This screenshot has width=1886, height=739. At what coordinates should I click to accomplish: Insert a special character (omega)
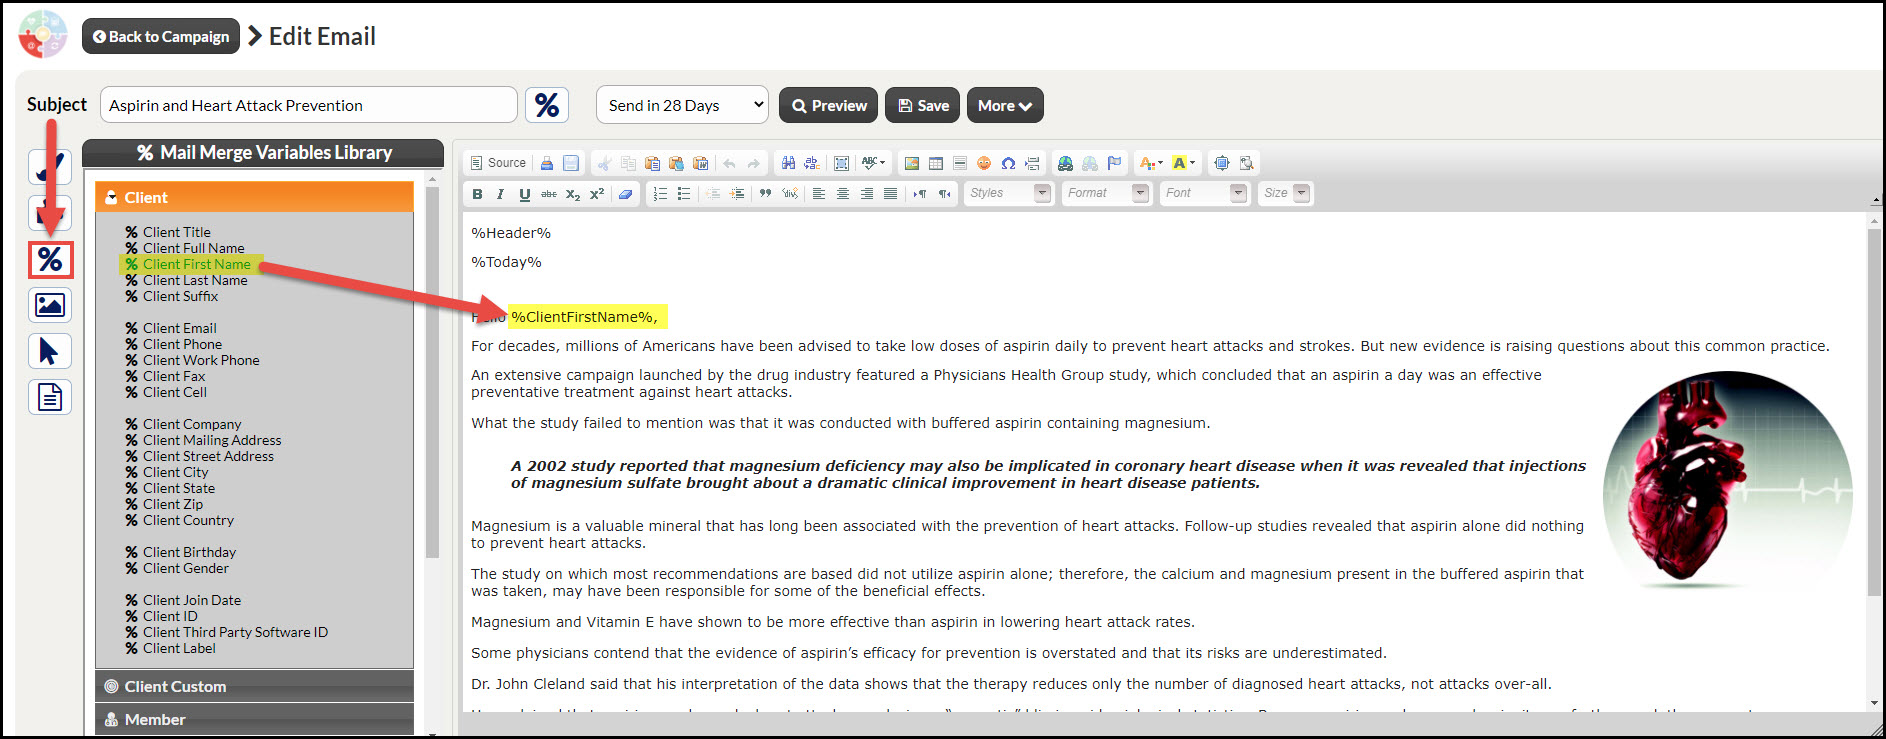click(x=1008, y=163)
